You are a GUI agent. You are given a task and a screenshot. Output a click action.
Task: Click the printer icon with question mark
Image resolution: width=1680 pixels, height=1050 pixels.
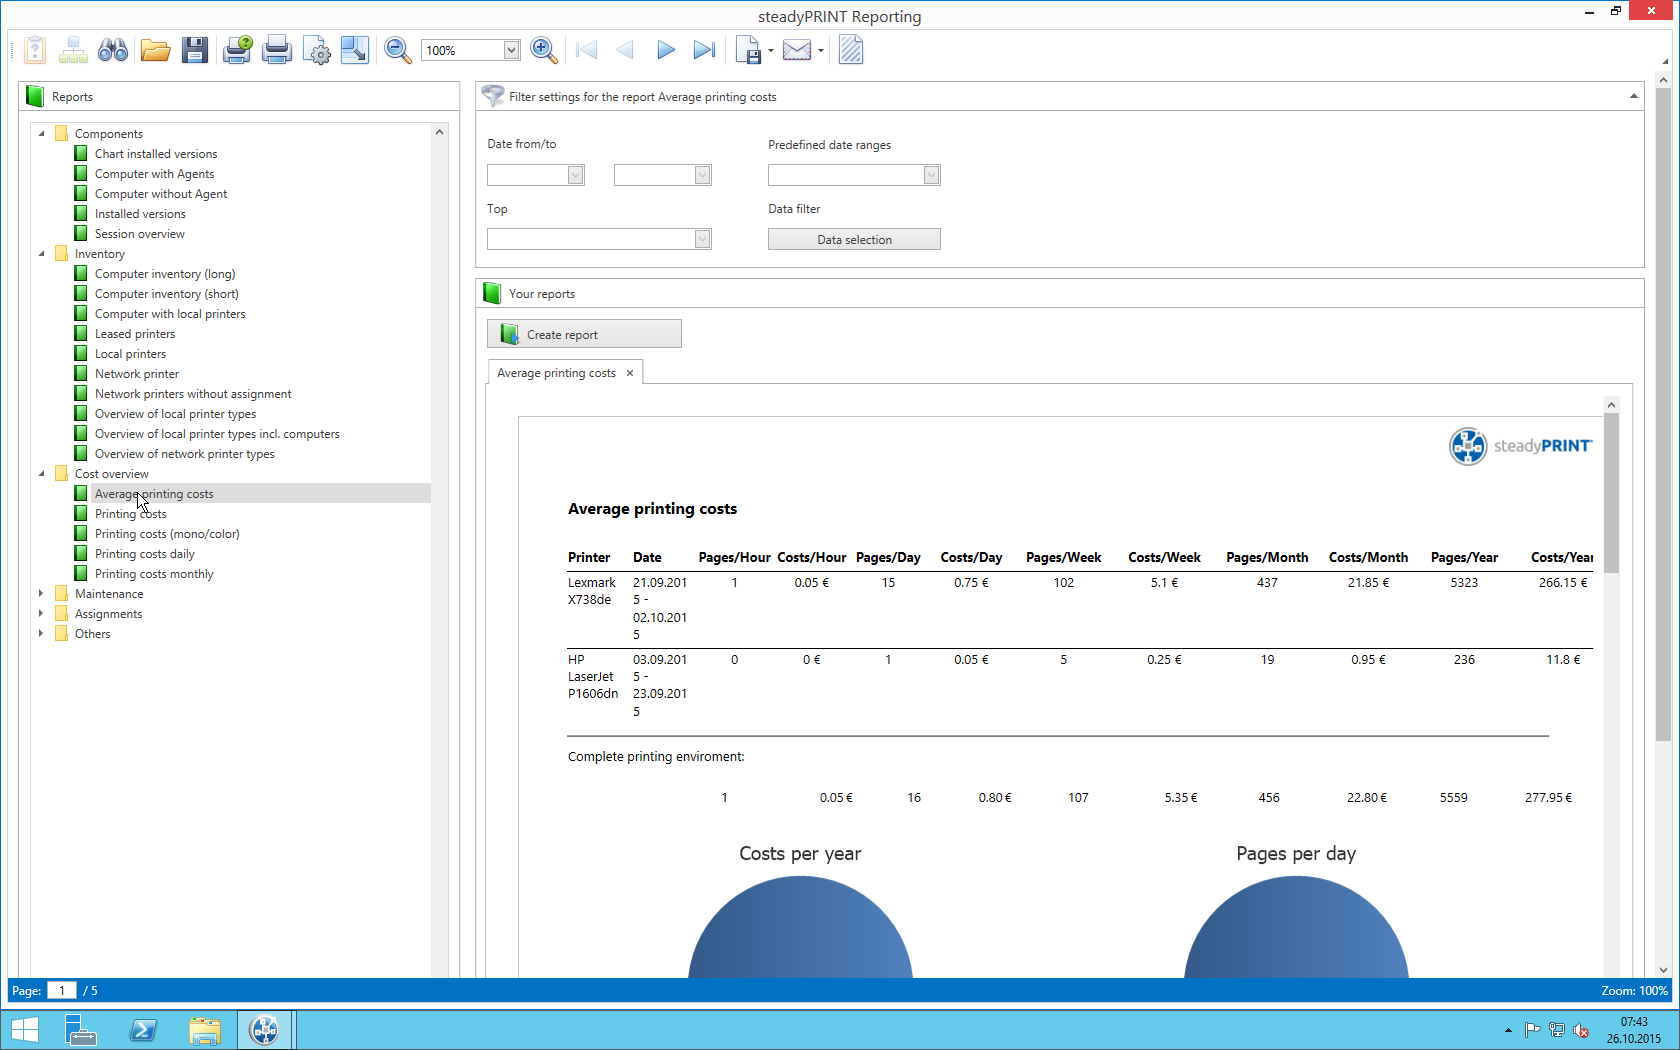pyautogui.click(x=238, y=50)
